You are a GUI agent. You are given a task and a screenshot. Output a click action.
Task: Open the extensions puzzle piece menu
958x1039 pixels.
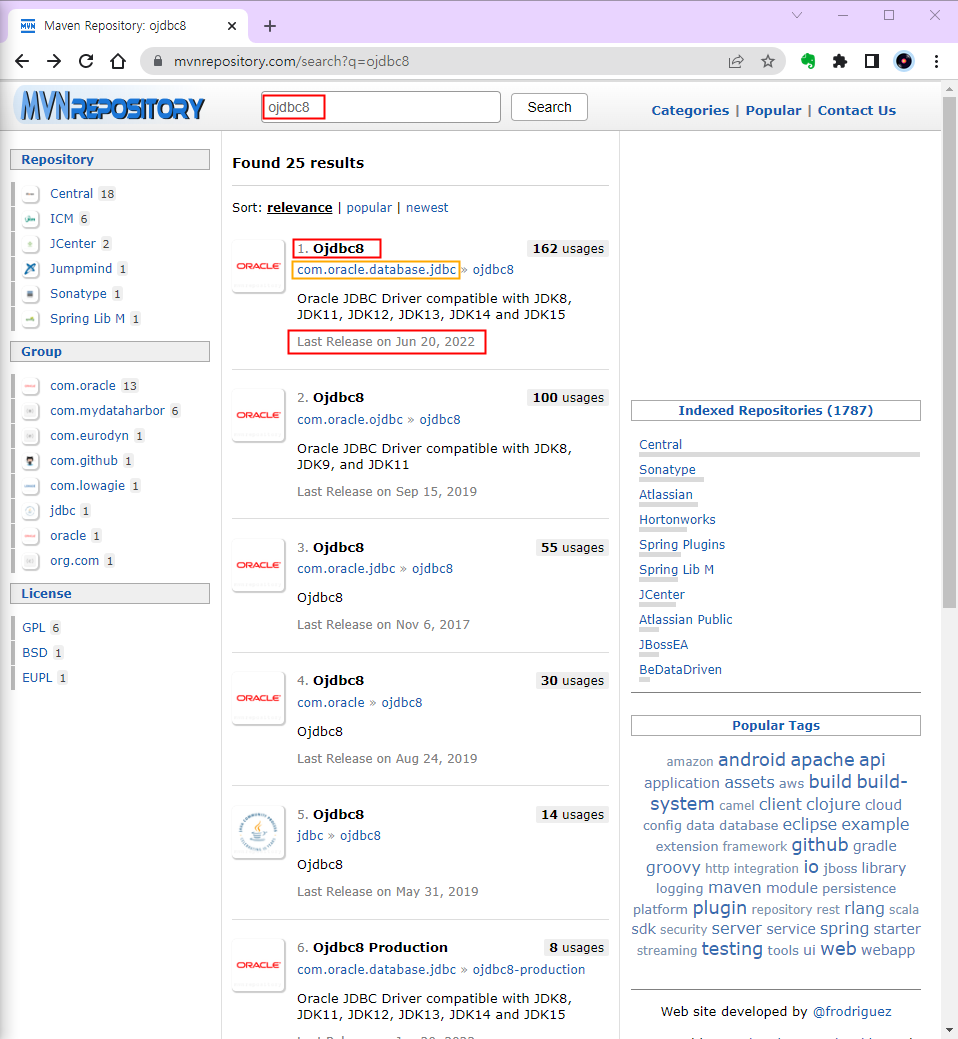coord(839,62)
